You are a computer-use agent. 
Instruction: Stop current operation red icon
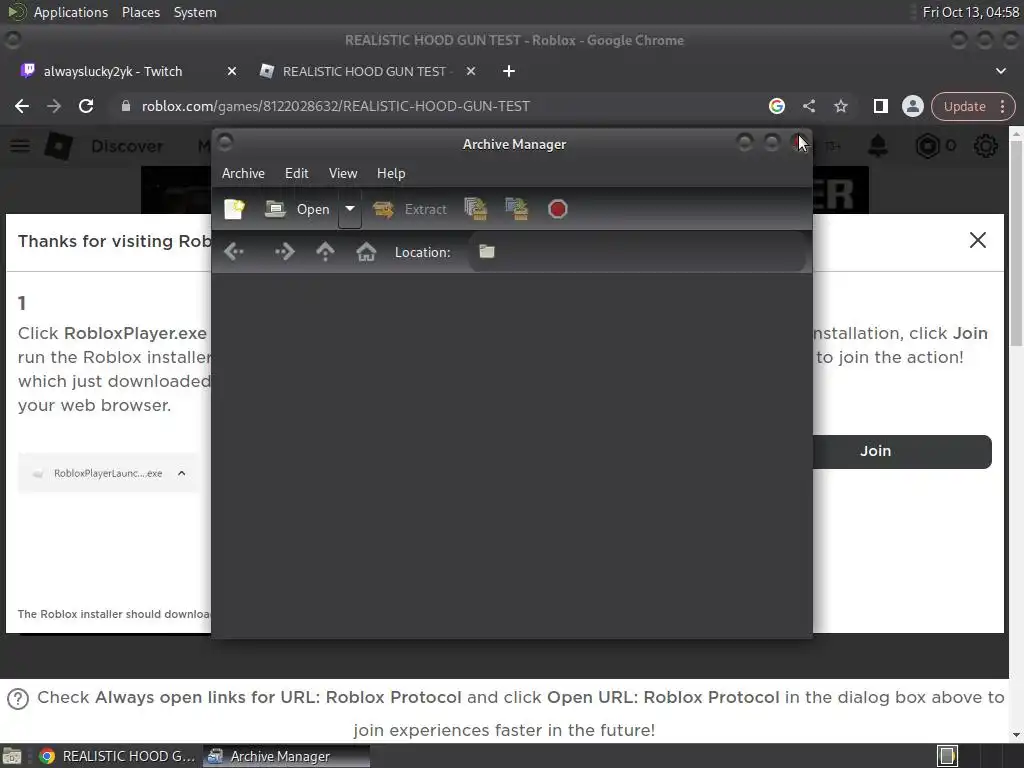pyautogui.click(x=558, y=209)
